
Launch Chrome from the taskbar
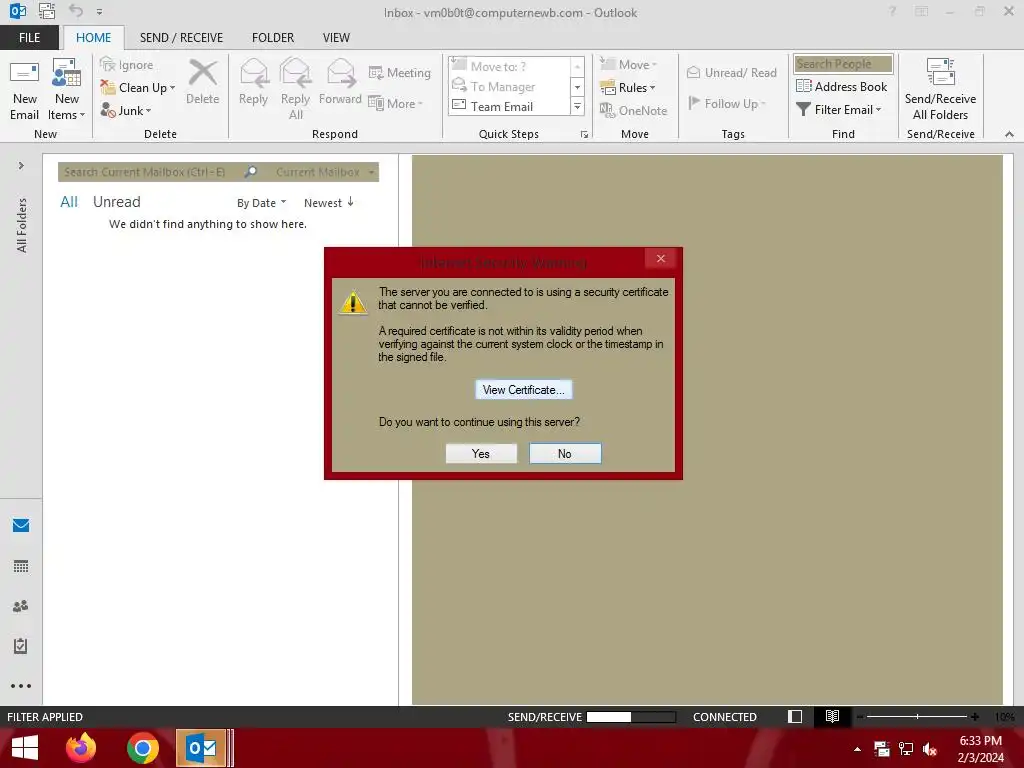click(x=142, y=748)
